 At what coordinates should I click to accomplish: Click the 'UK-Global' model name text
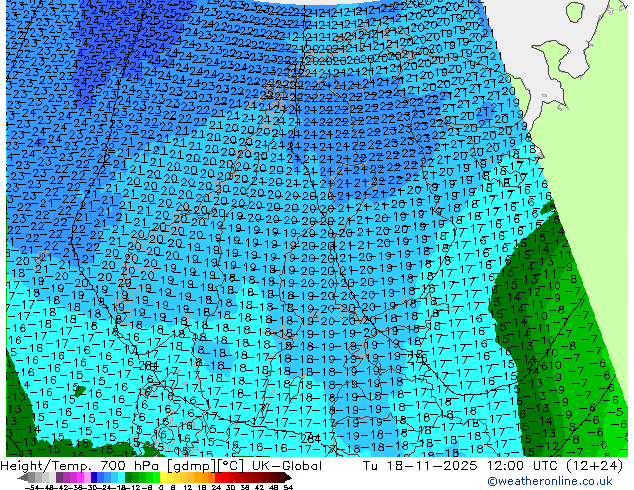pyautogui.click(x=287, y=466)
